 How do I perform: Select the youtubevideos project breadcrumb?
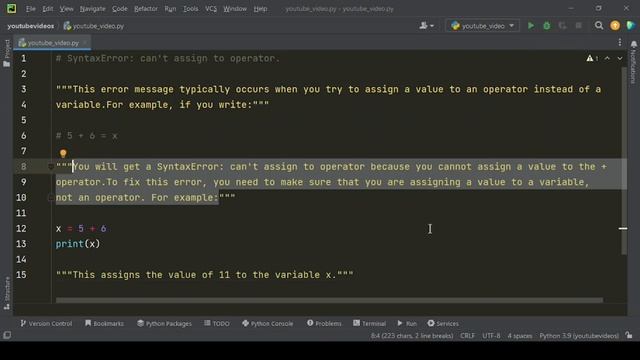[x=31, y=26]
